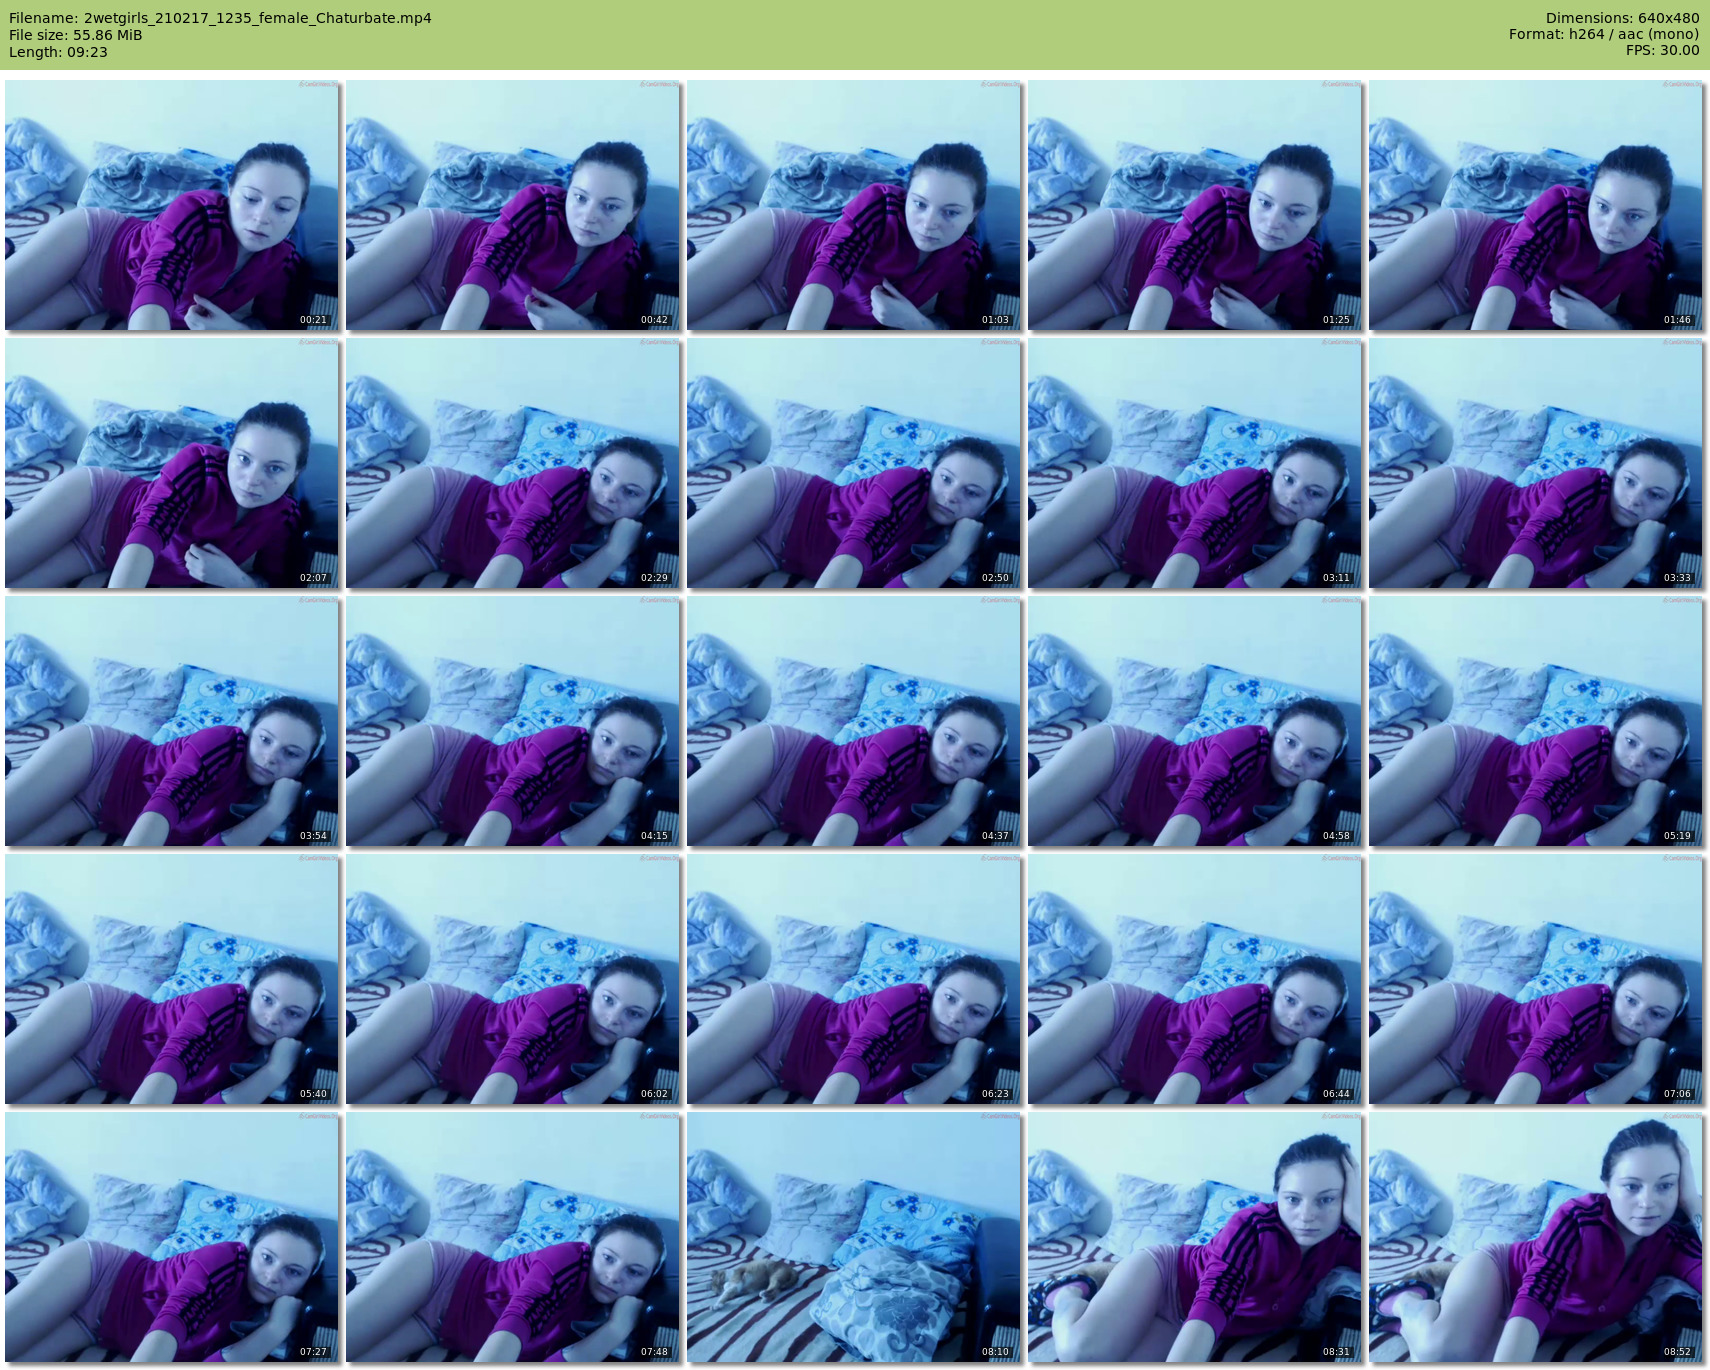Image resolution: width=1710 pixels, height=1370 pixels.
Task: Click the 01:03 video frame
Action: 854,205
